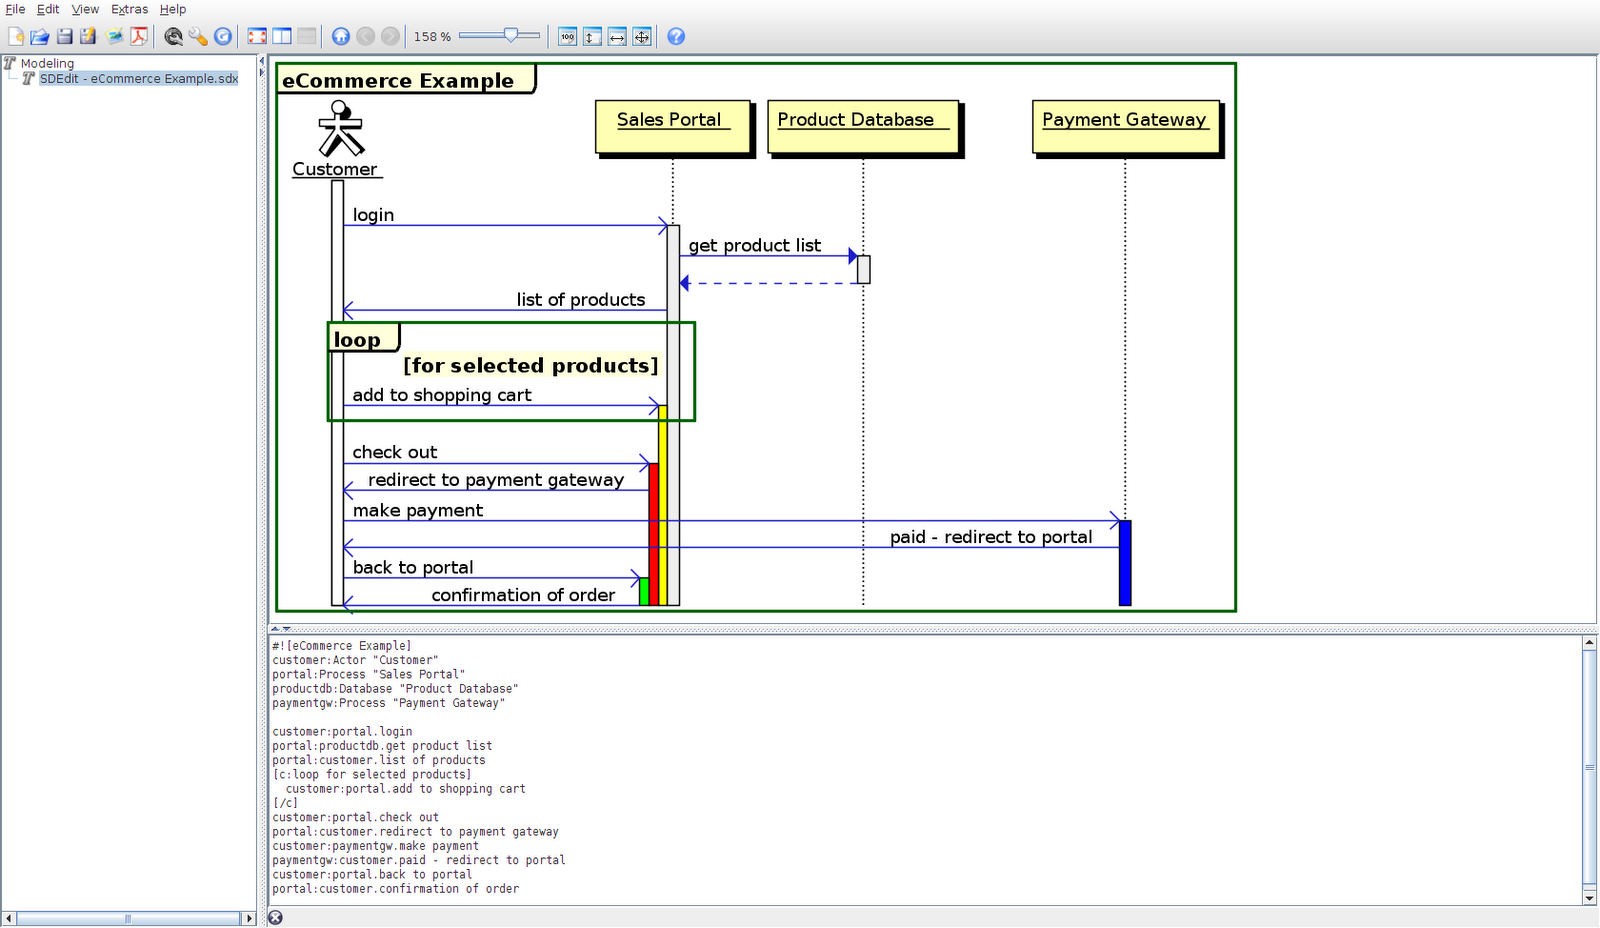Export diagram as image

tap(115, 36)
